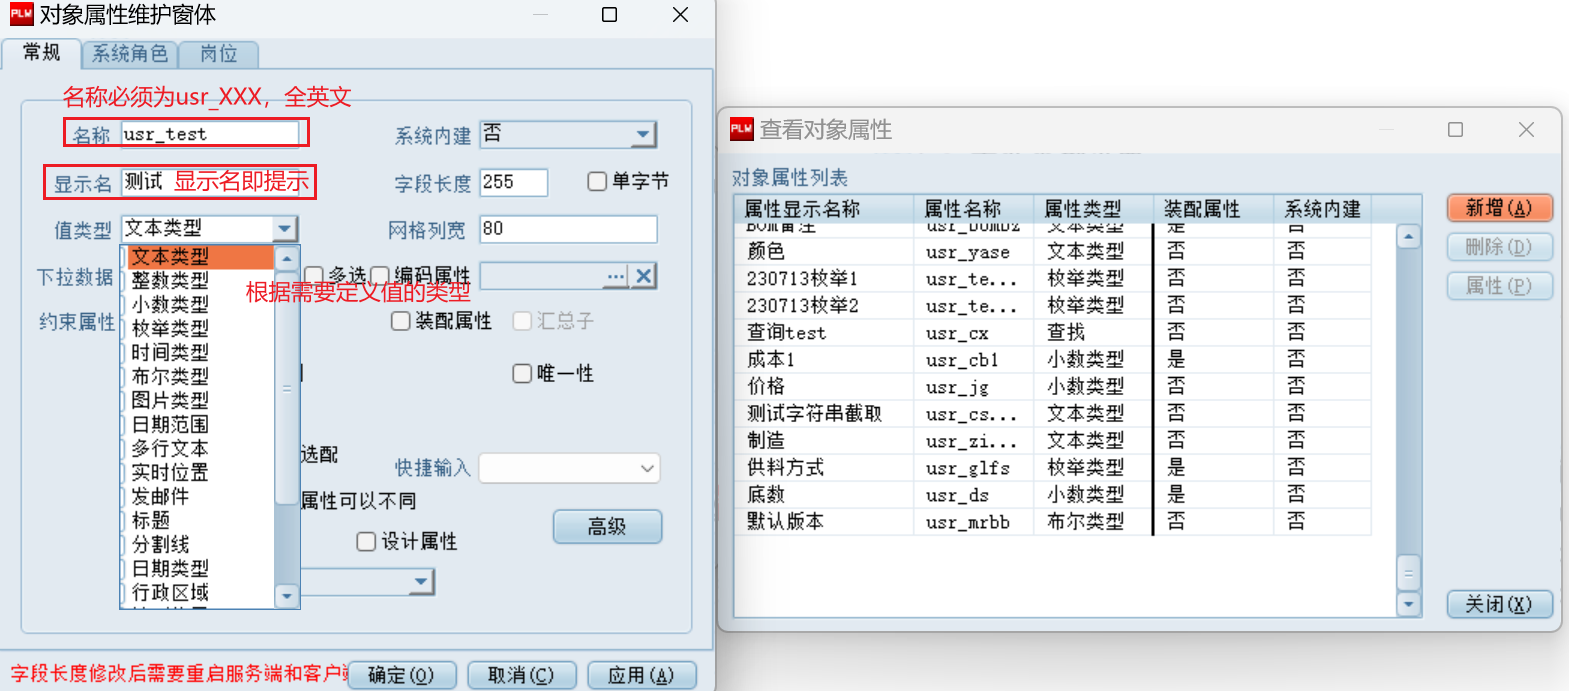The height and width of the screenshot is (691, 1569).
Task: Click PLM logo icon of 查看对象属性 window
Action: click(741, 129)
